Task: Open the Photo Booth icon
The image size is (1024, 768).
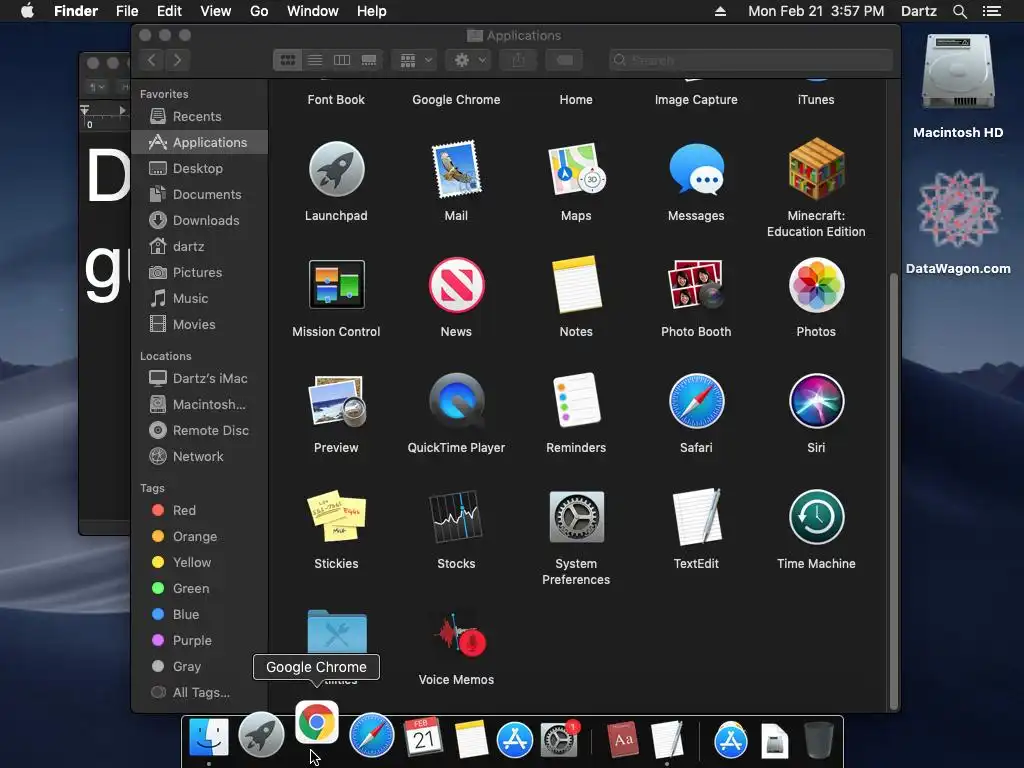Action: pyautogui.click(x=696, y=285)
